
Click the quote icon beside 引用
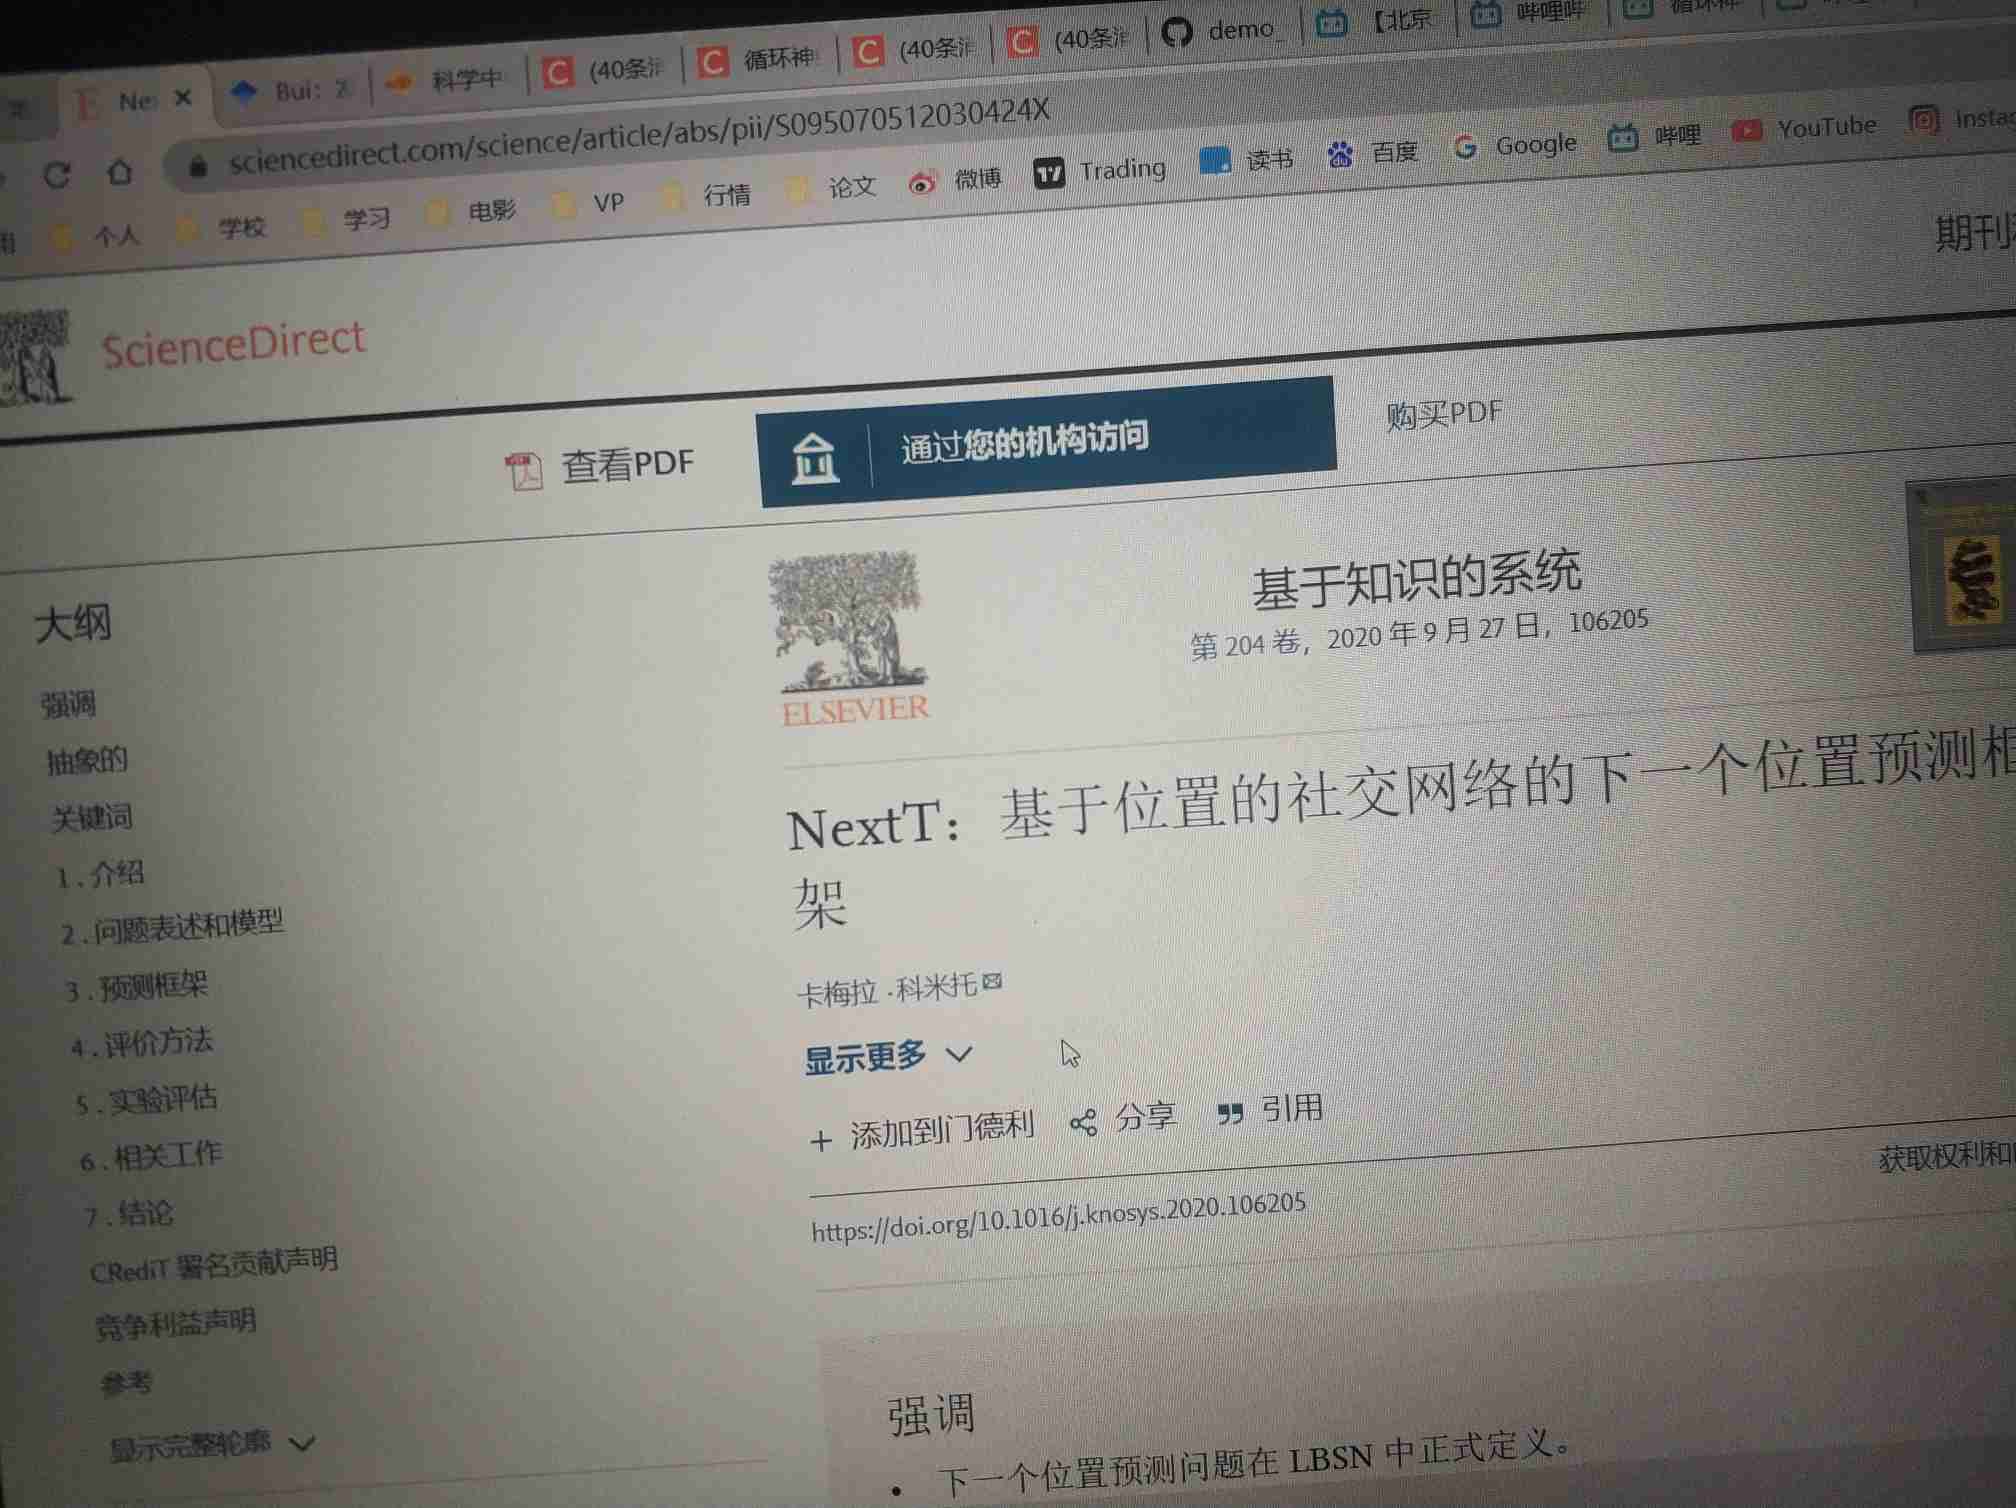pyautogui.click(x=1230, y=1113)
